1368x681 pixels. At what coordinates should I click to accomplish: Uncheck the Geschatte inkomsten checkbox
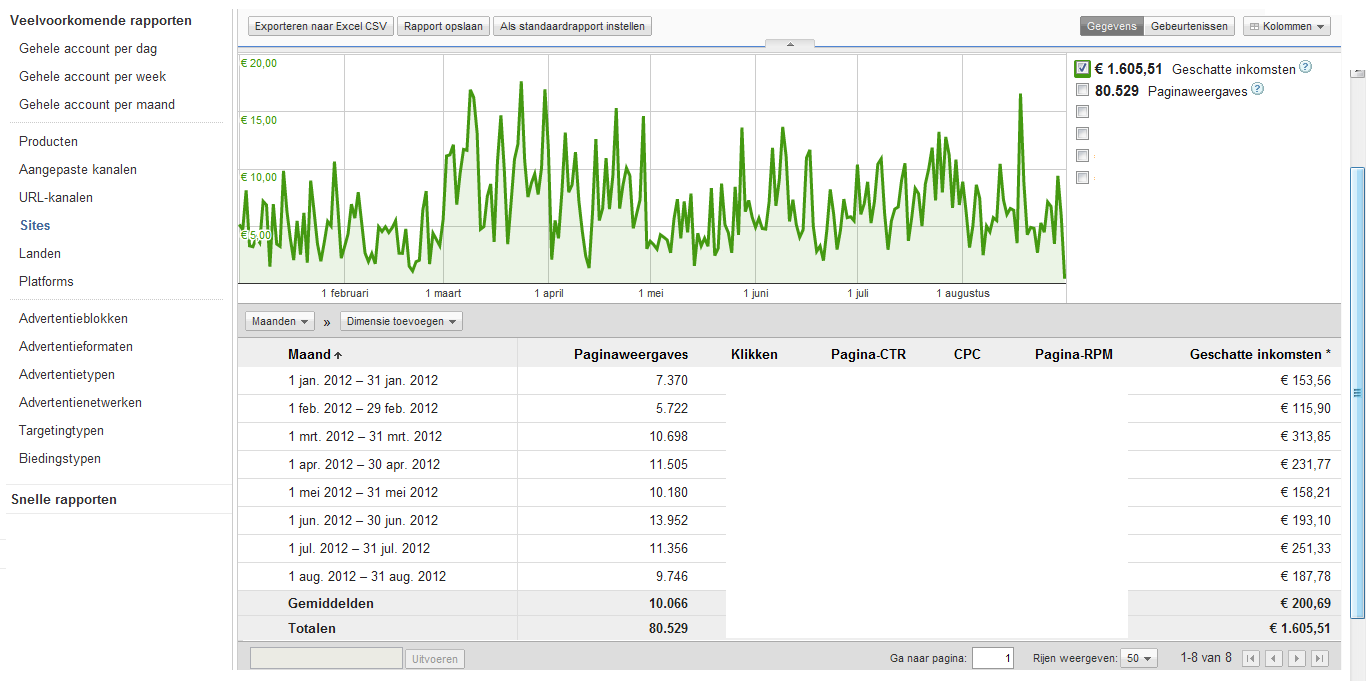coord(1082,69)
